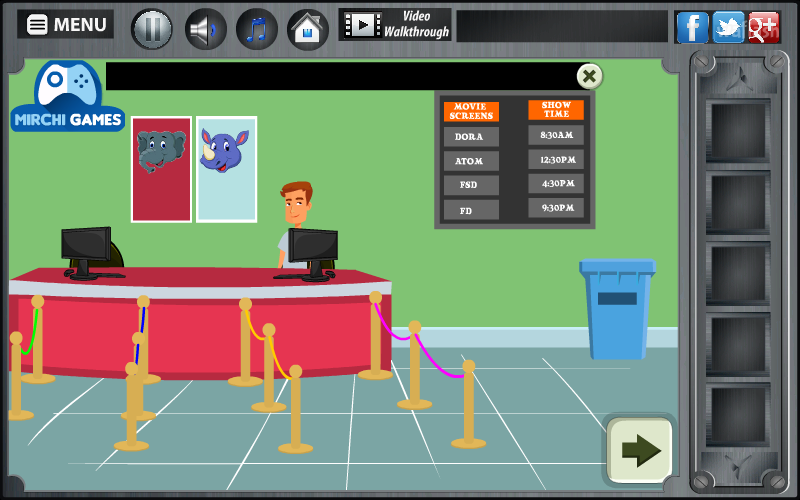Click the Mirchi Games logo
Screen dimensions: 800x500
[x=67, y=96]
